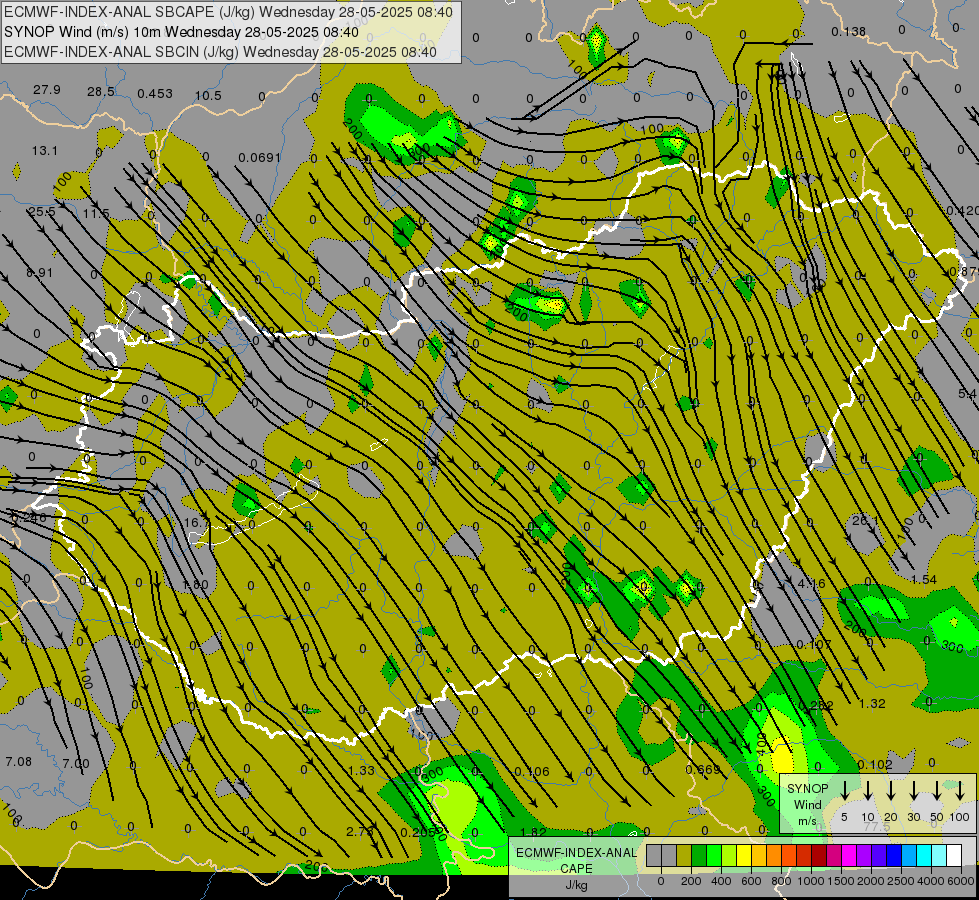979x900 pixels.
Task: Click the map value 0.107
Action: pyautogui.click(x=814, y=645)
